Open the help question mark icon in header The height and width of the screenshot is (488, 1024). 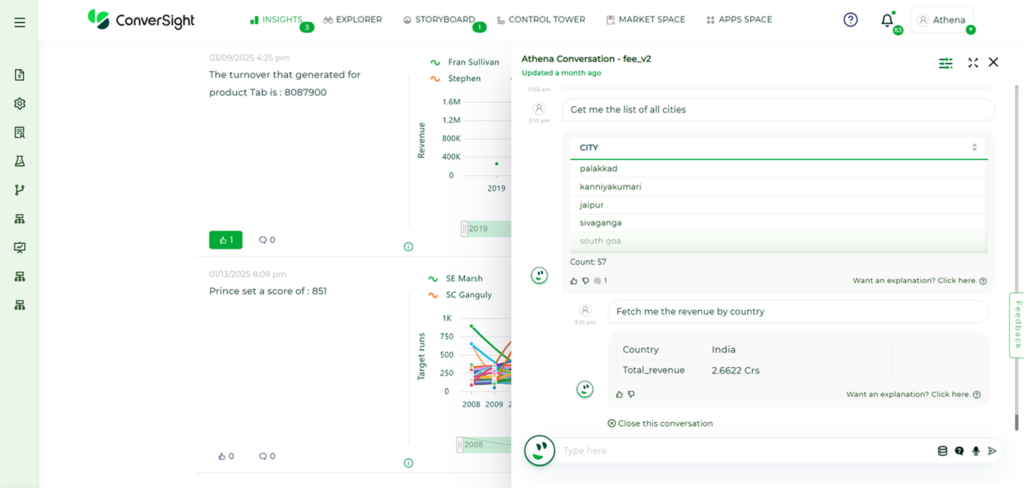[x=850, y=20]
